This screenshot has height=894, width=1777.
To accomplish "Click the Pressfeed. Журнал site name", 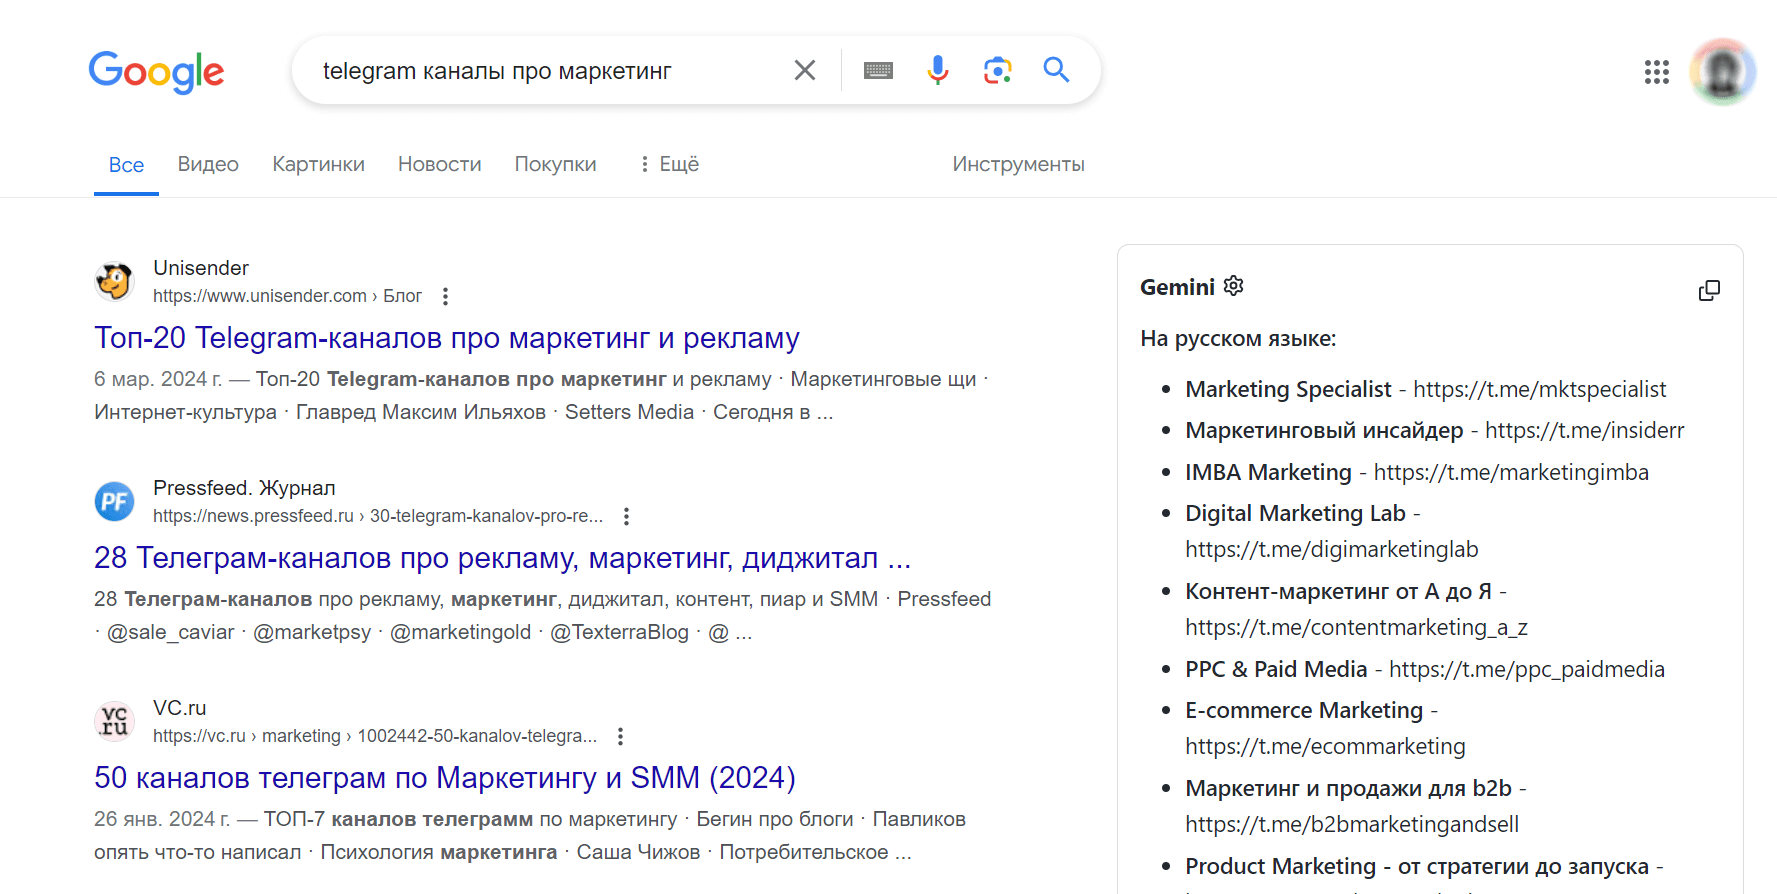I will 244,488.
